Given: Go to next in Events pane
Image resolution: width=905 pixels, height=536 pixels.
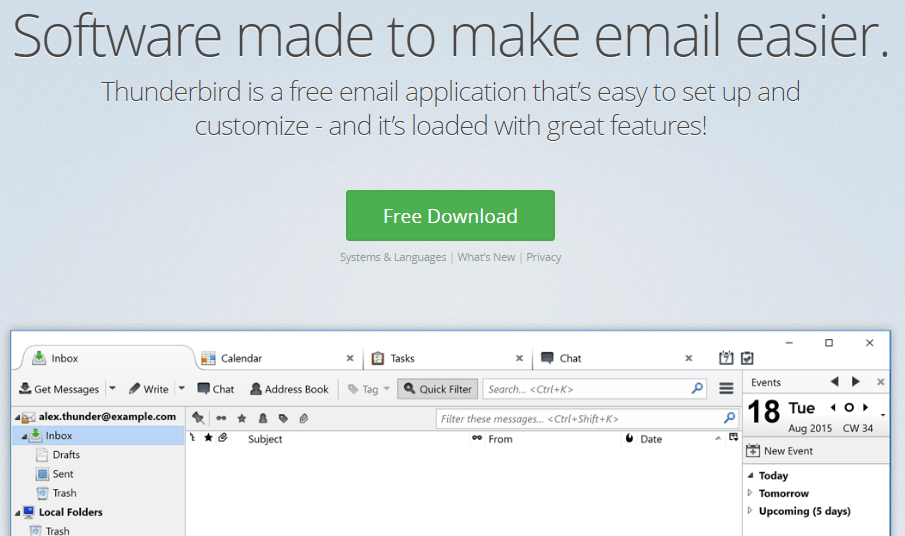Looking at the screenshot, I should [x=856, y=381].
